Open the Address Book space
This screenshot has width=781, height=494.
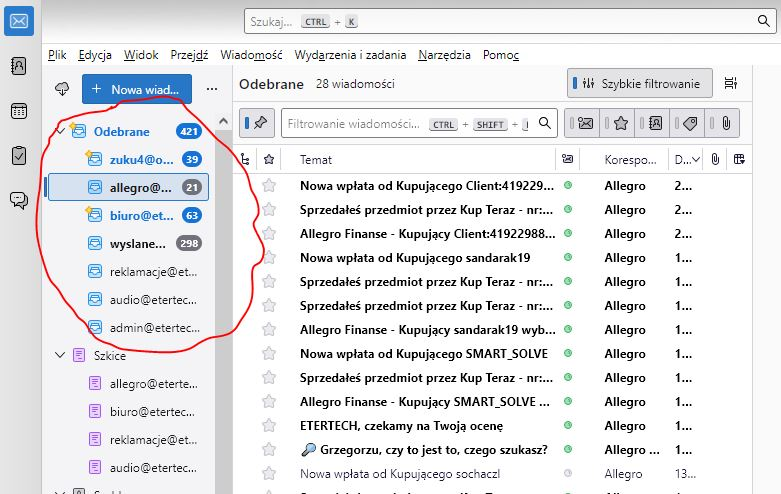pyautogui.click(x=19, y=66)
